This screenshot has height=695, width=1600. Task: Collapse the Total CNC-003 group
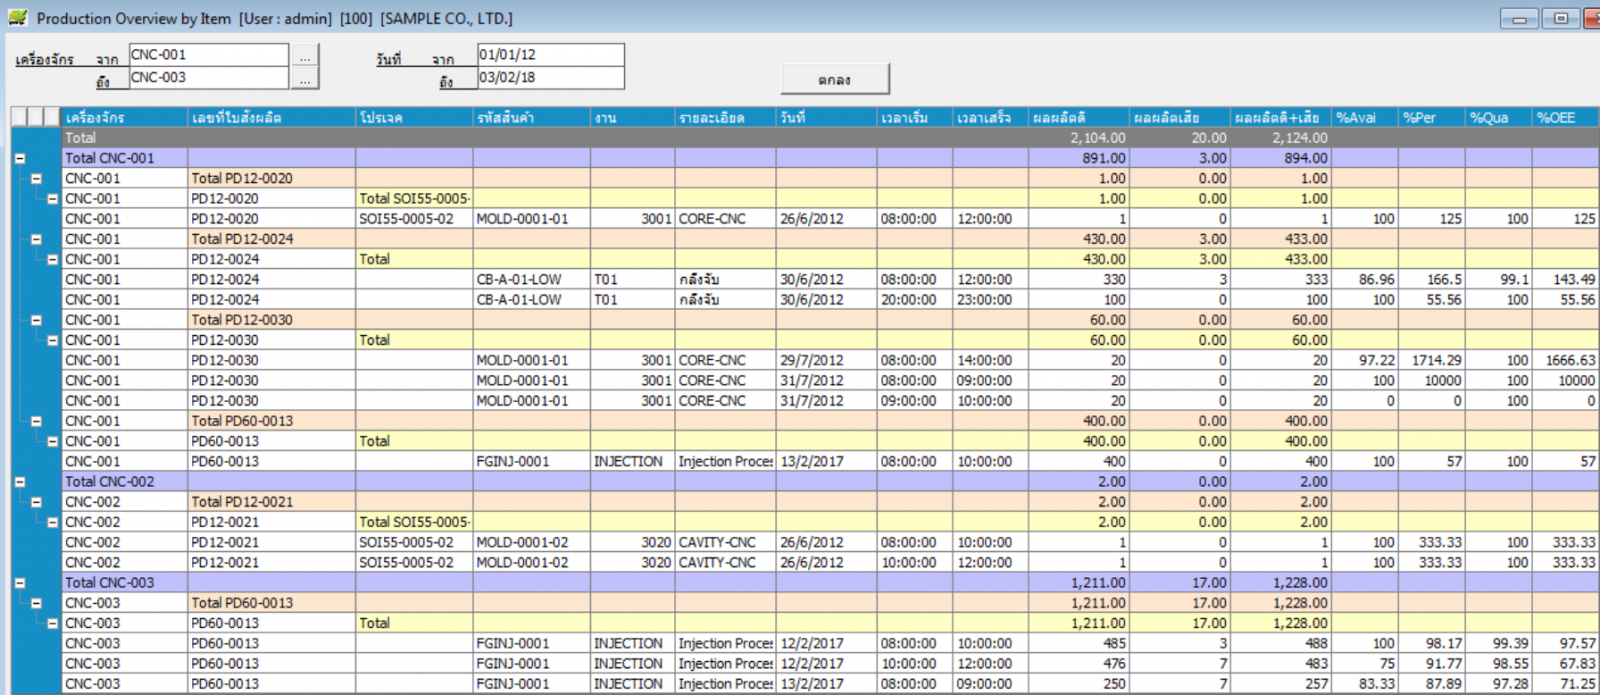[x=19, y=583]
